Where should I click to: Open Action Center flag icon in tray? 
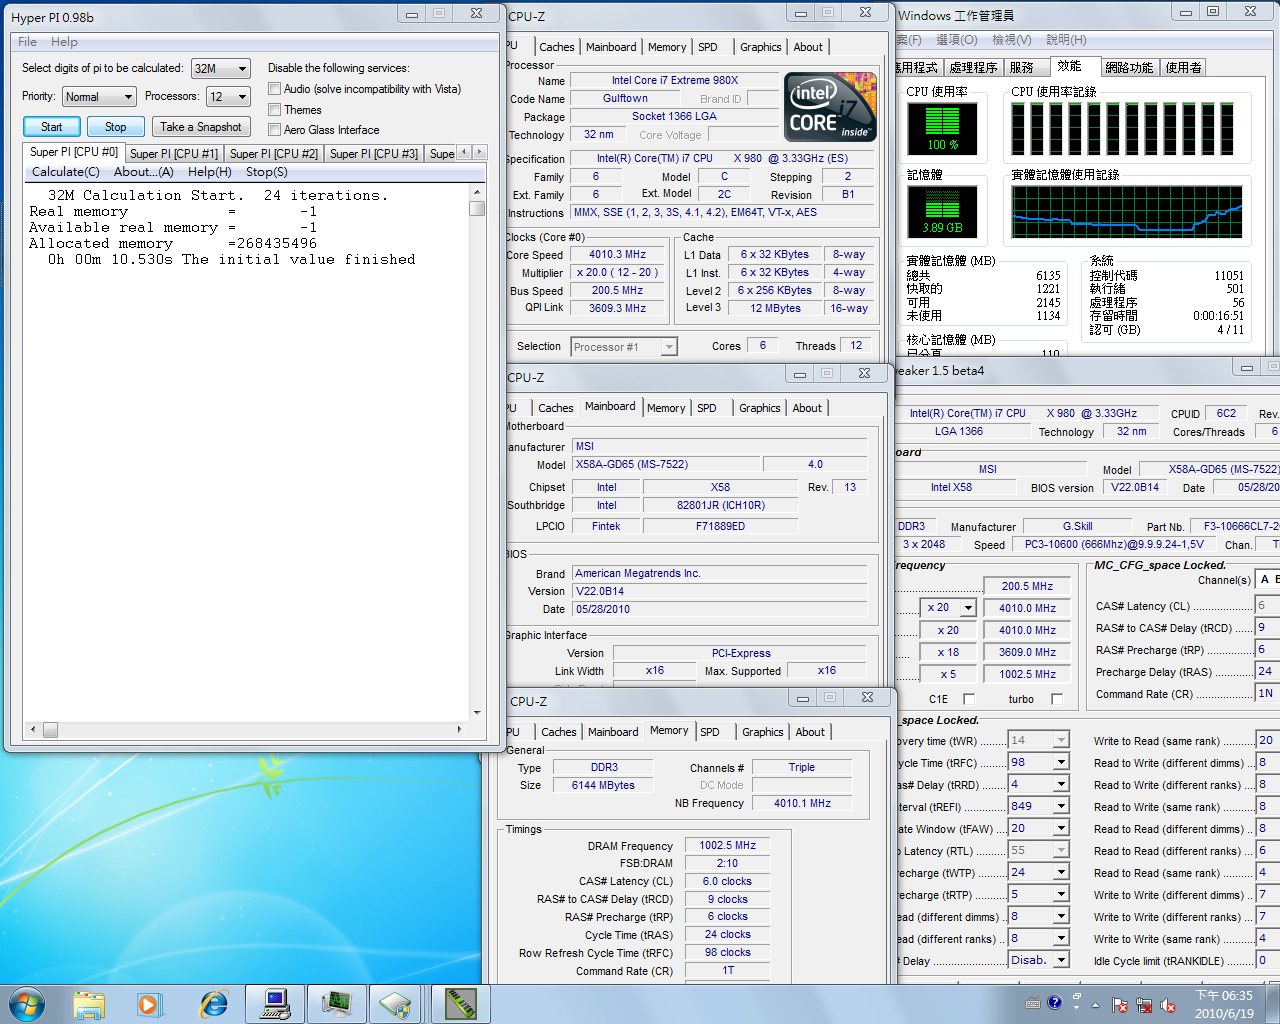(x=1120, y=1005)
